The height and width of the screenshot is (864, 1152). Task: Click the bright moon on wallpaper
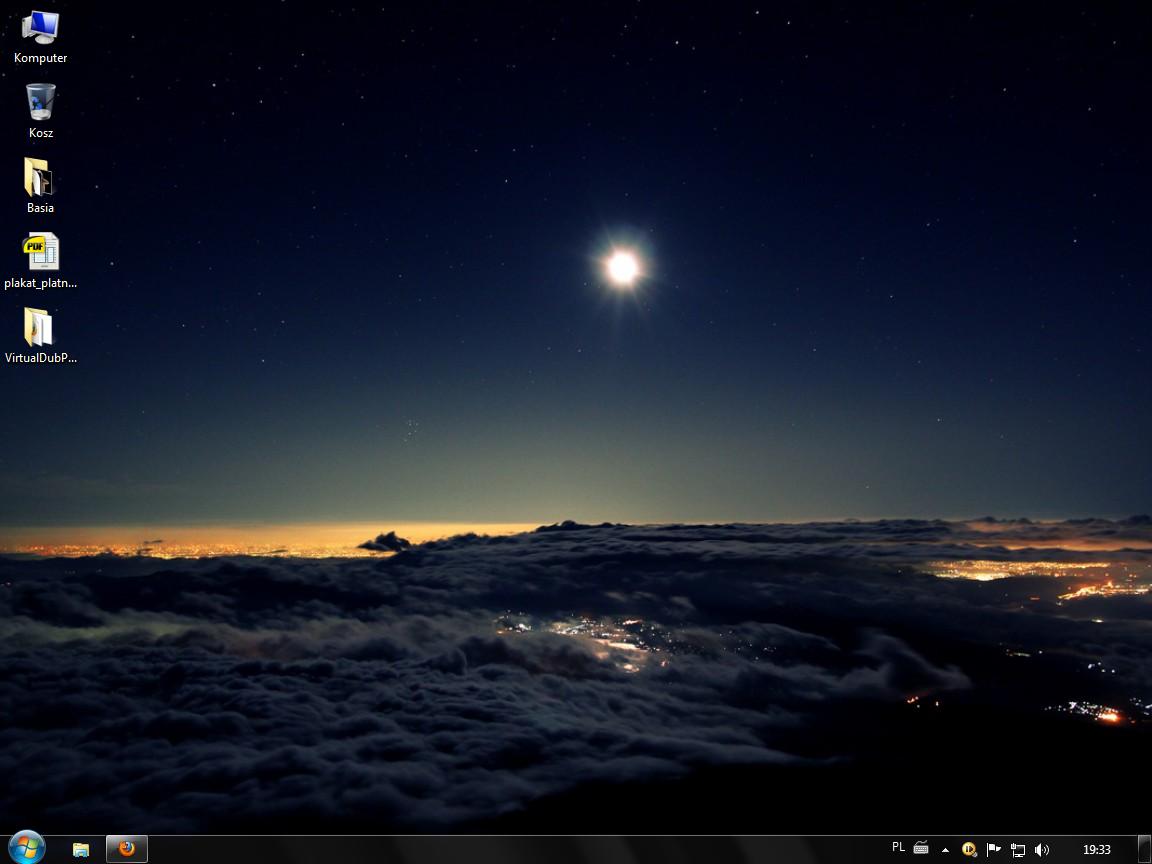point(622,267)
